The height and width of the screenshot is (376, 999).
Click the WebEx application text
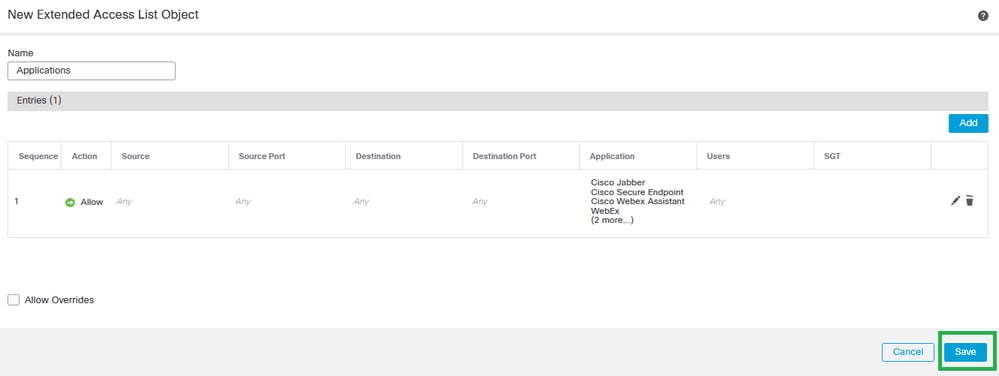click(x=605, y=210)
